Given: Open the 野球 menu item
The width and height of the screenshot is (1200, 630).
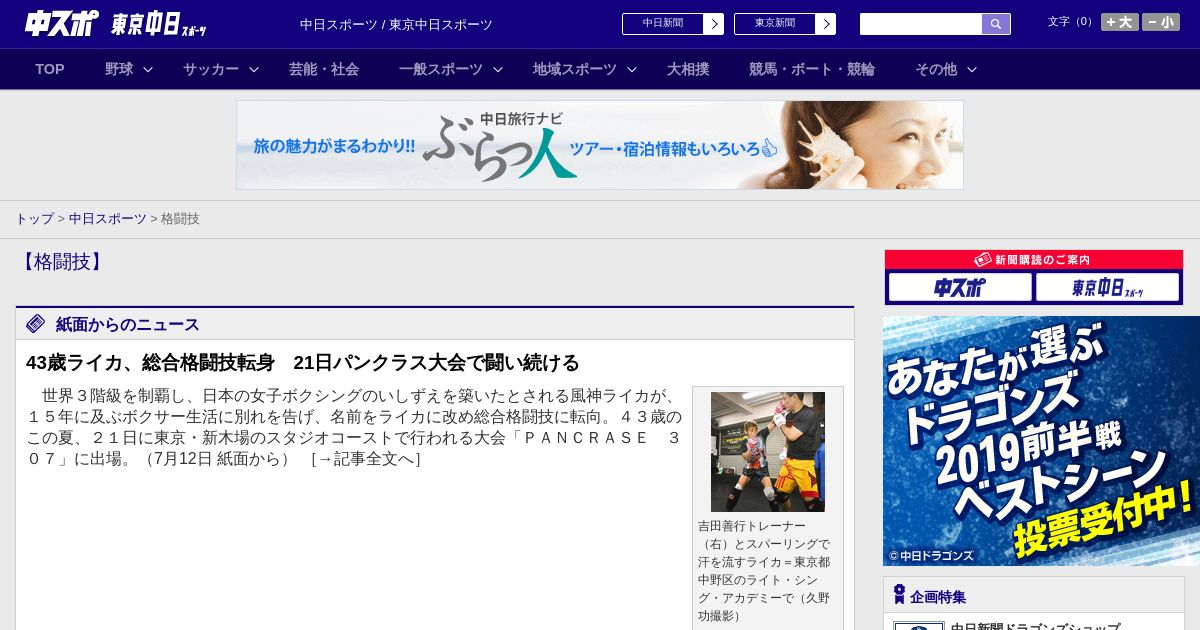Looking at the screenshot, I should 119,69.
